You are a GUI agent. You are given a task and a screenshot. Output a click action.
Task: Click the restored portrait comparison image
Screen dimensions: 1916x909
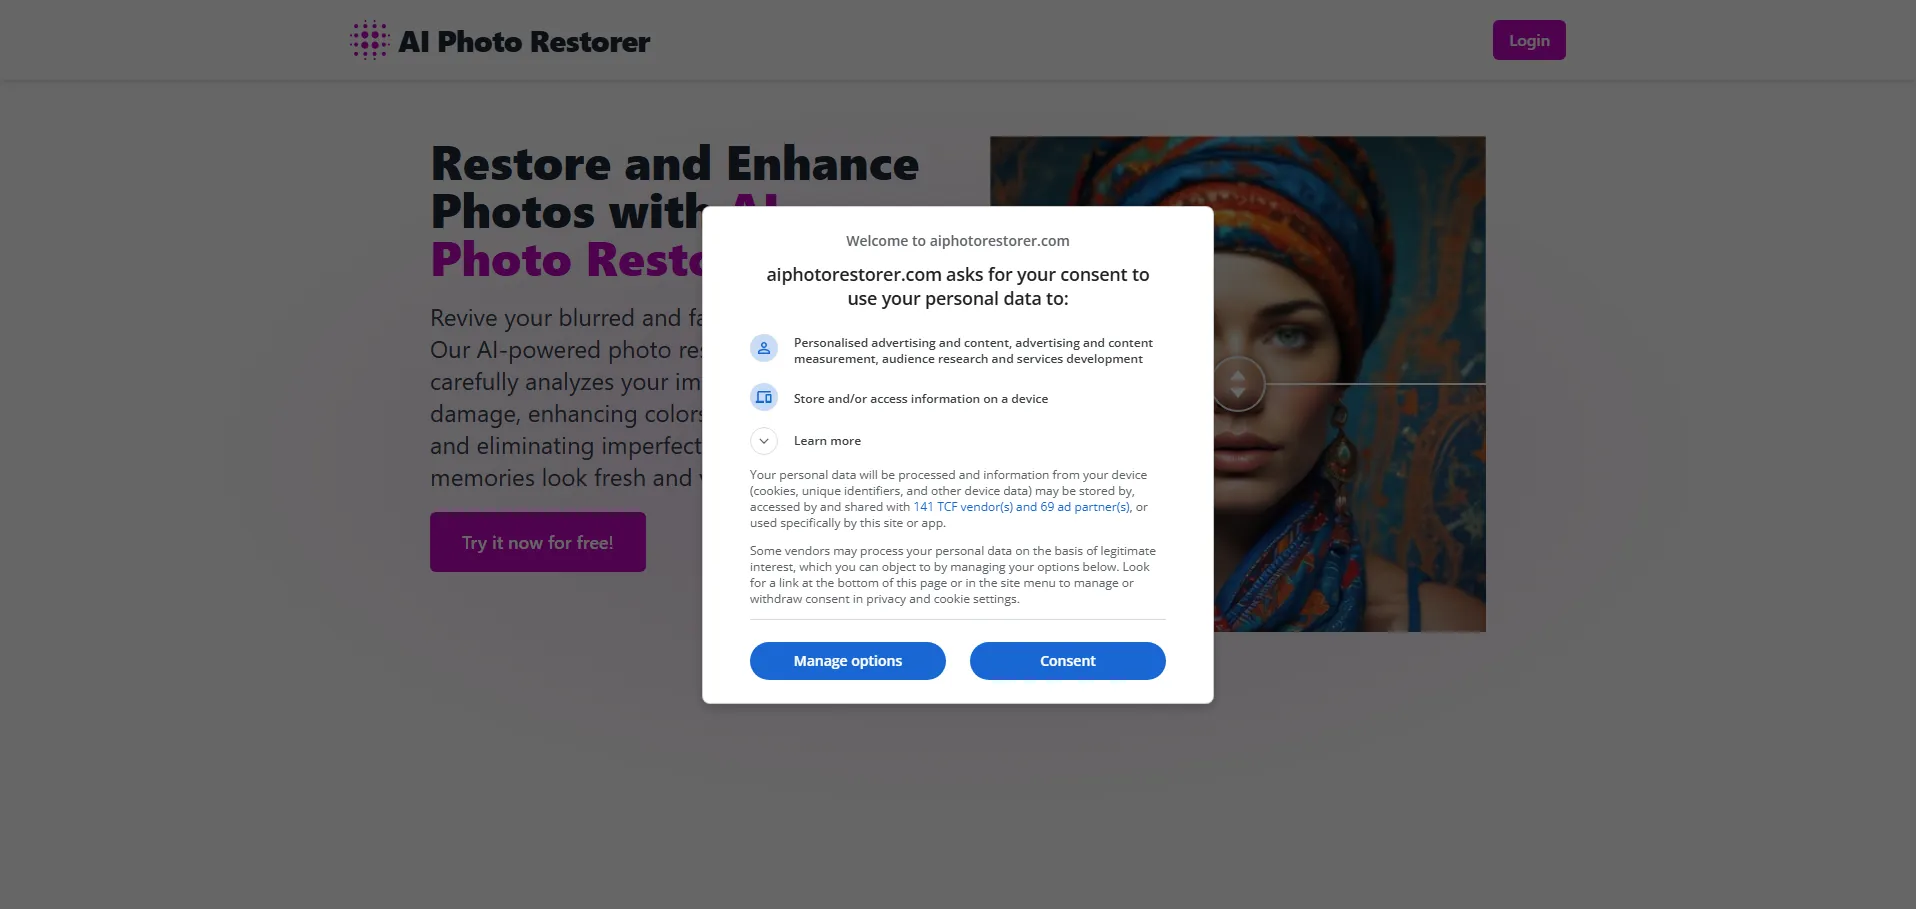pos(1350,384)
